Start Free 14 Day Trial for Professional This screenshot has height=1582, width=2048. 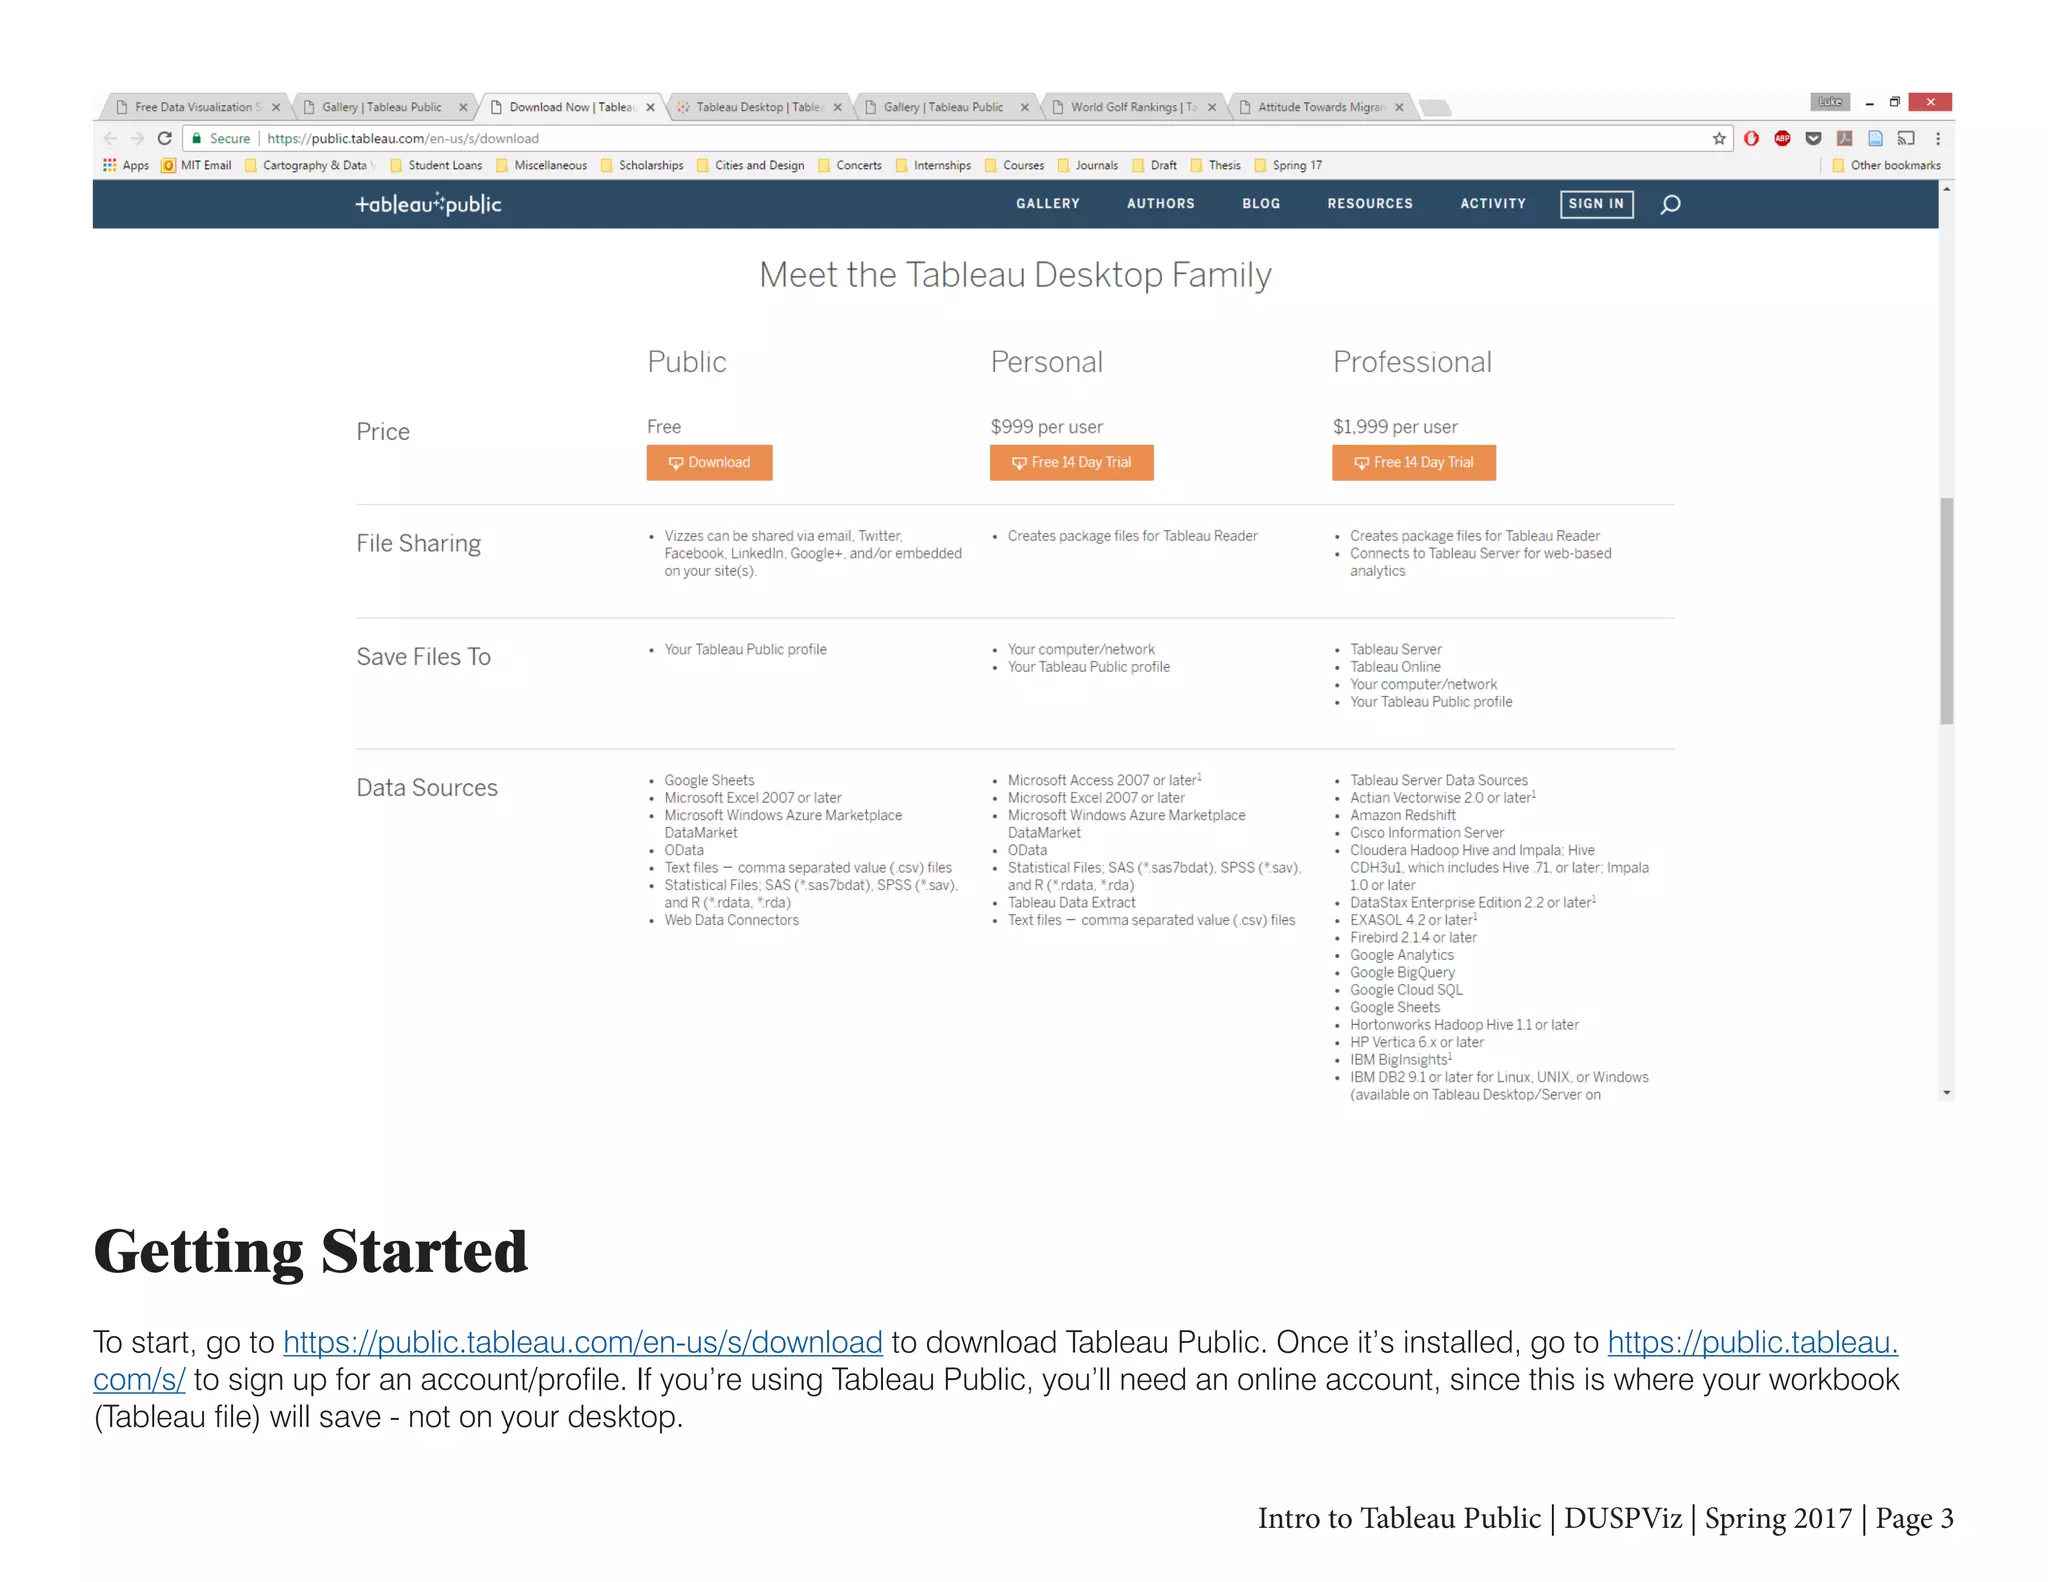pos(1414,463)
